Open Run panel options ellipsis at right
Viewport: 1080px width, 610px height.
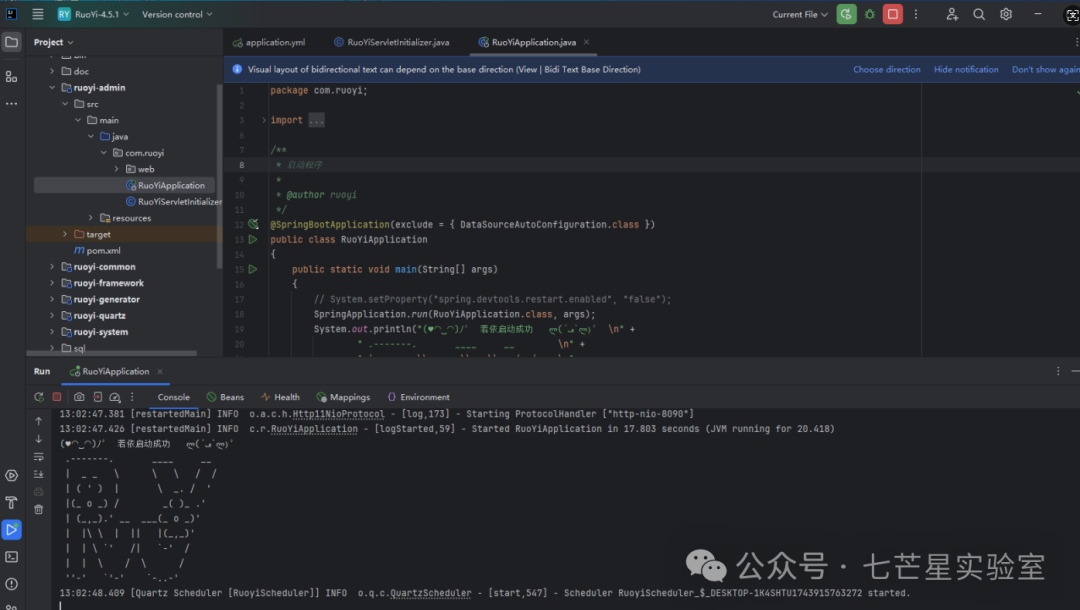1058,371
